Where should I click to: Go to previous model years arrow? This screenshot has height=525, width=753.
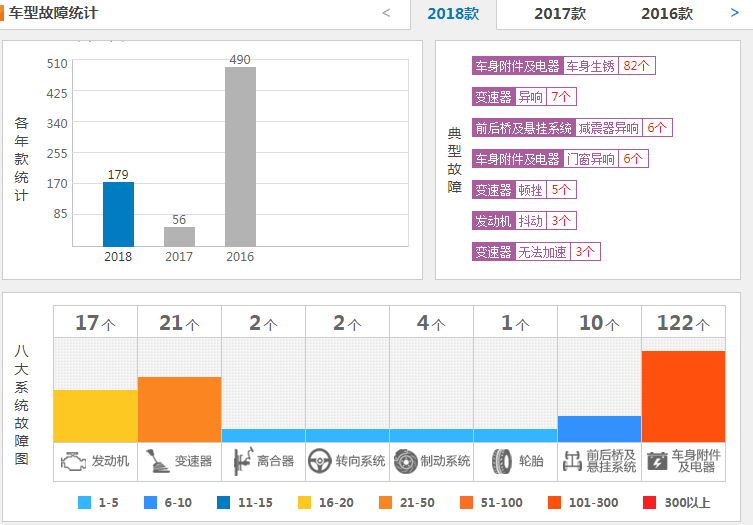(386, 13)
